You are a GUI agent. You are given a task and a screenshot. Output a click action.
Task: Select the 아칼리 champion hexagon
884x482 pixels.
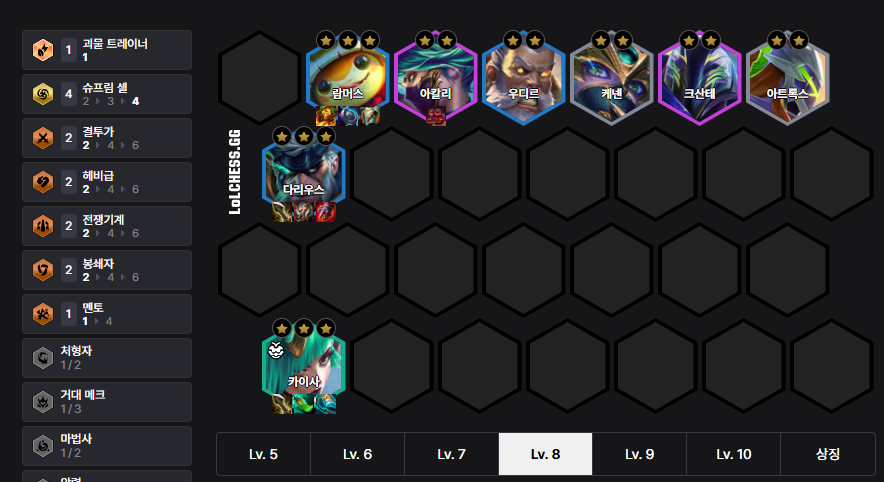(436, 78)
